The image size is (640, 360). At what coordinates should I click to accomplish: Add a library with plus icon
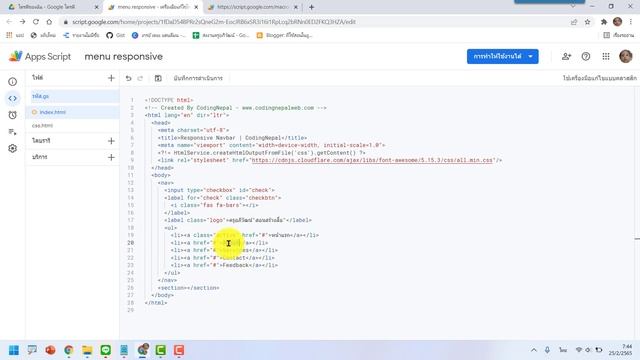click(111, 141)
